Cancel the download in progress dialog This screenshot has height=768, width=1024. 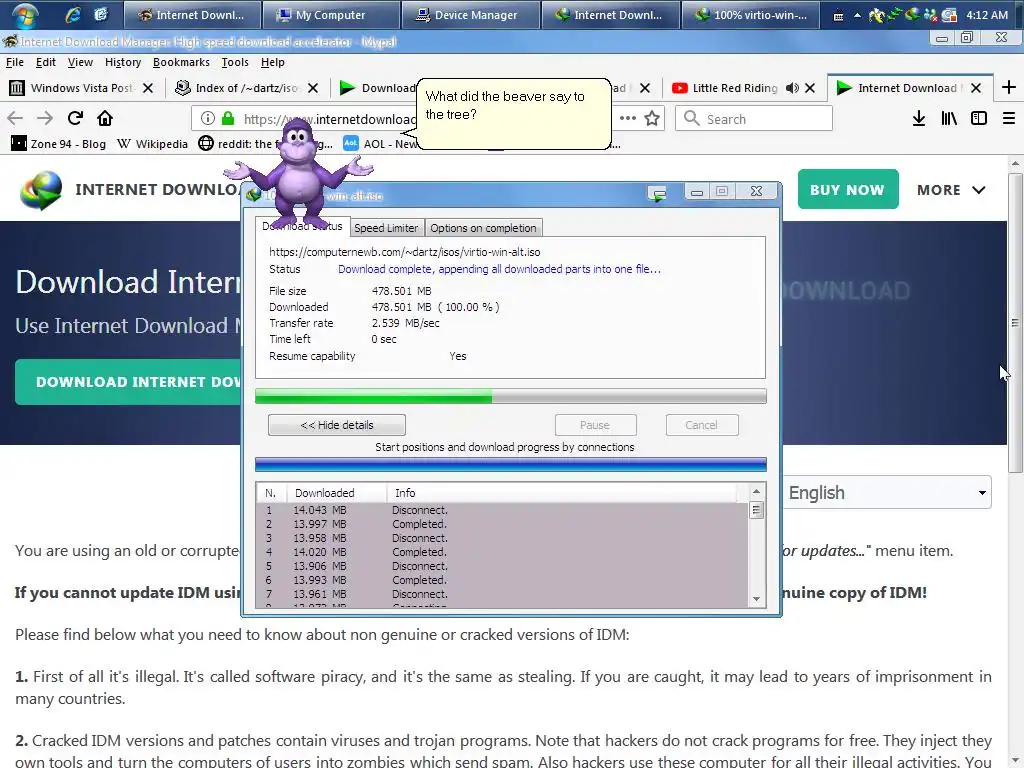pos(701,425)
